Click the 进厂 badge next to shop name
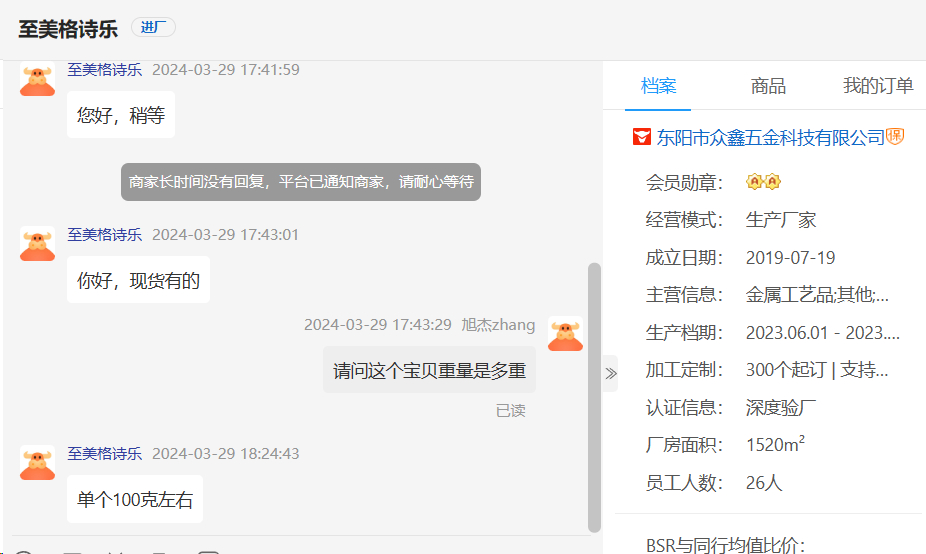This screenshot has height=554, width=926. (153, 27)
